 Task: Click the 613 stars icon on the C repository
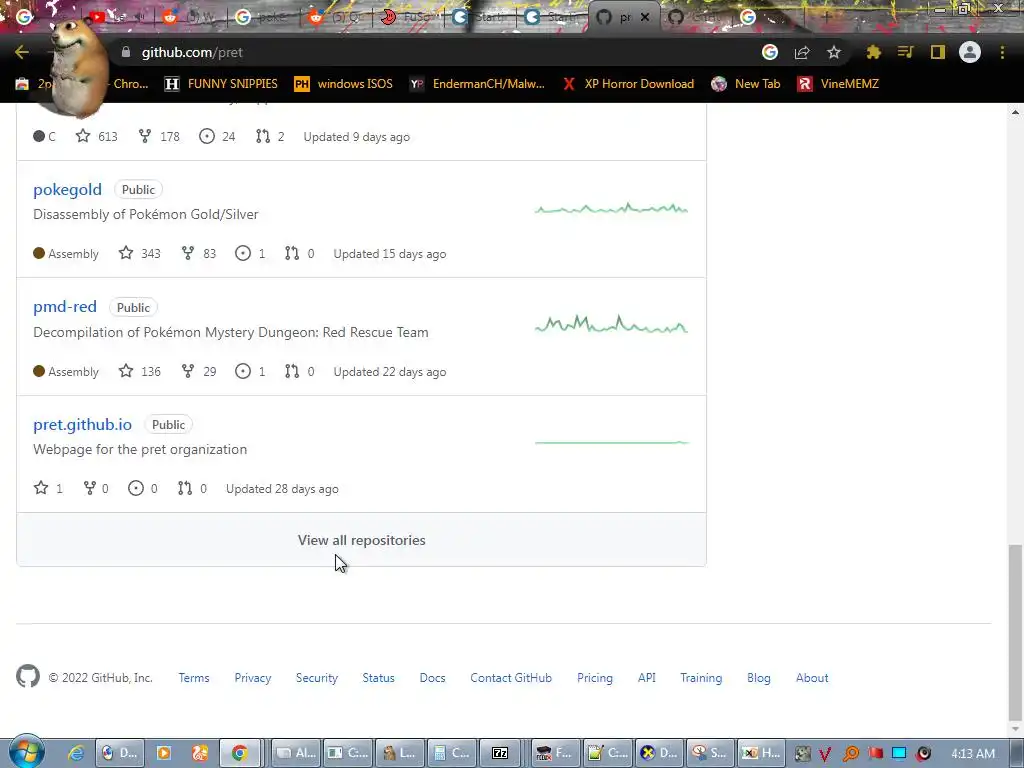83,136
